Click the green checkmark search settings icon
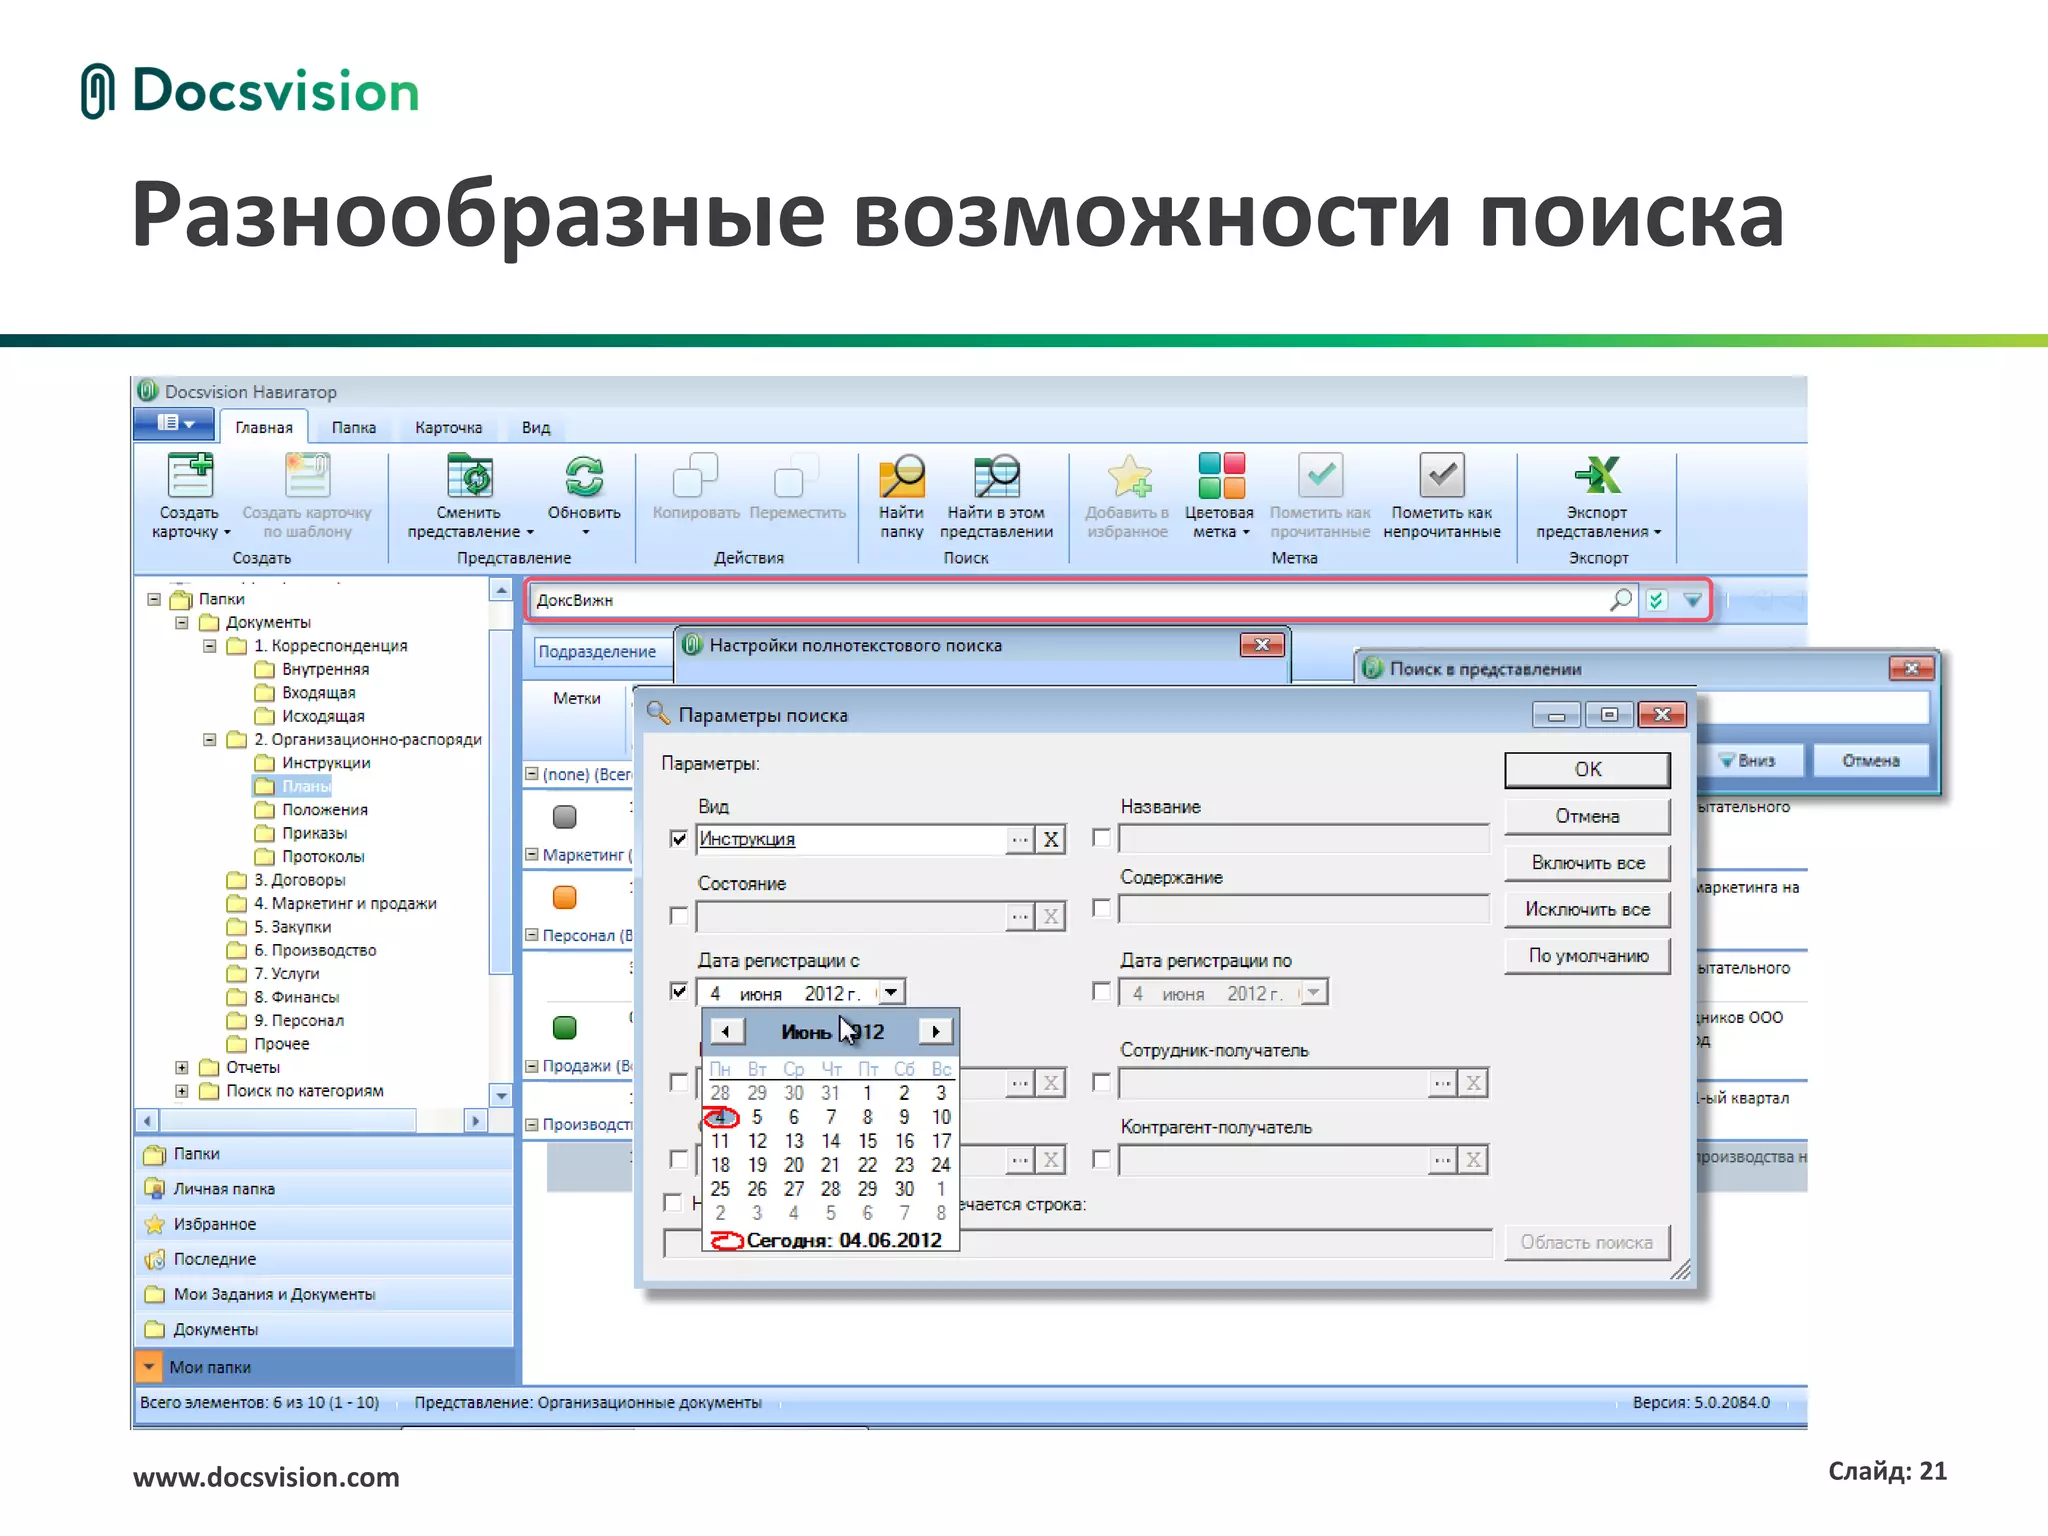 (1657, 600)
